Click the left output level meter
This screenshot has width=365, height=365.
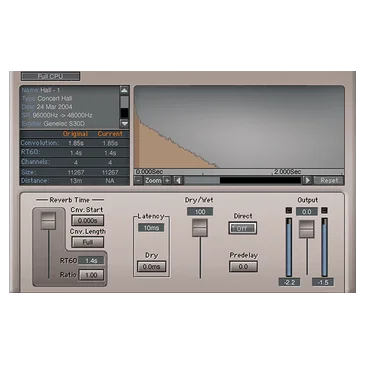point(289,247)
